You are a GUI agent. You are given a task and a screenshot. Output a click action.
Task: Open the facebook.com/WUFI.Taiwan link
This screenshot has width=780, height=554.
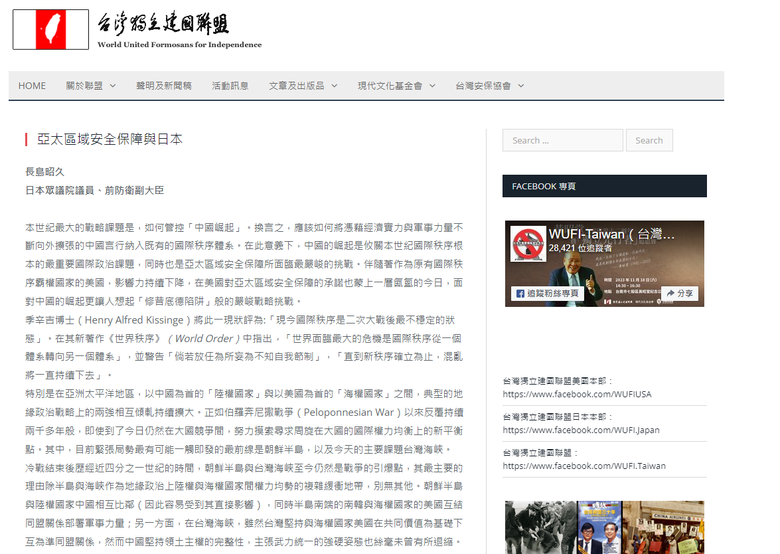[x=584, y=465]
